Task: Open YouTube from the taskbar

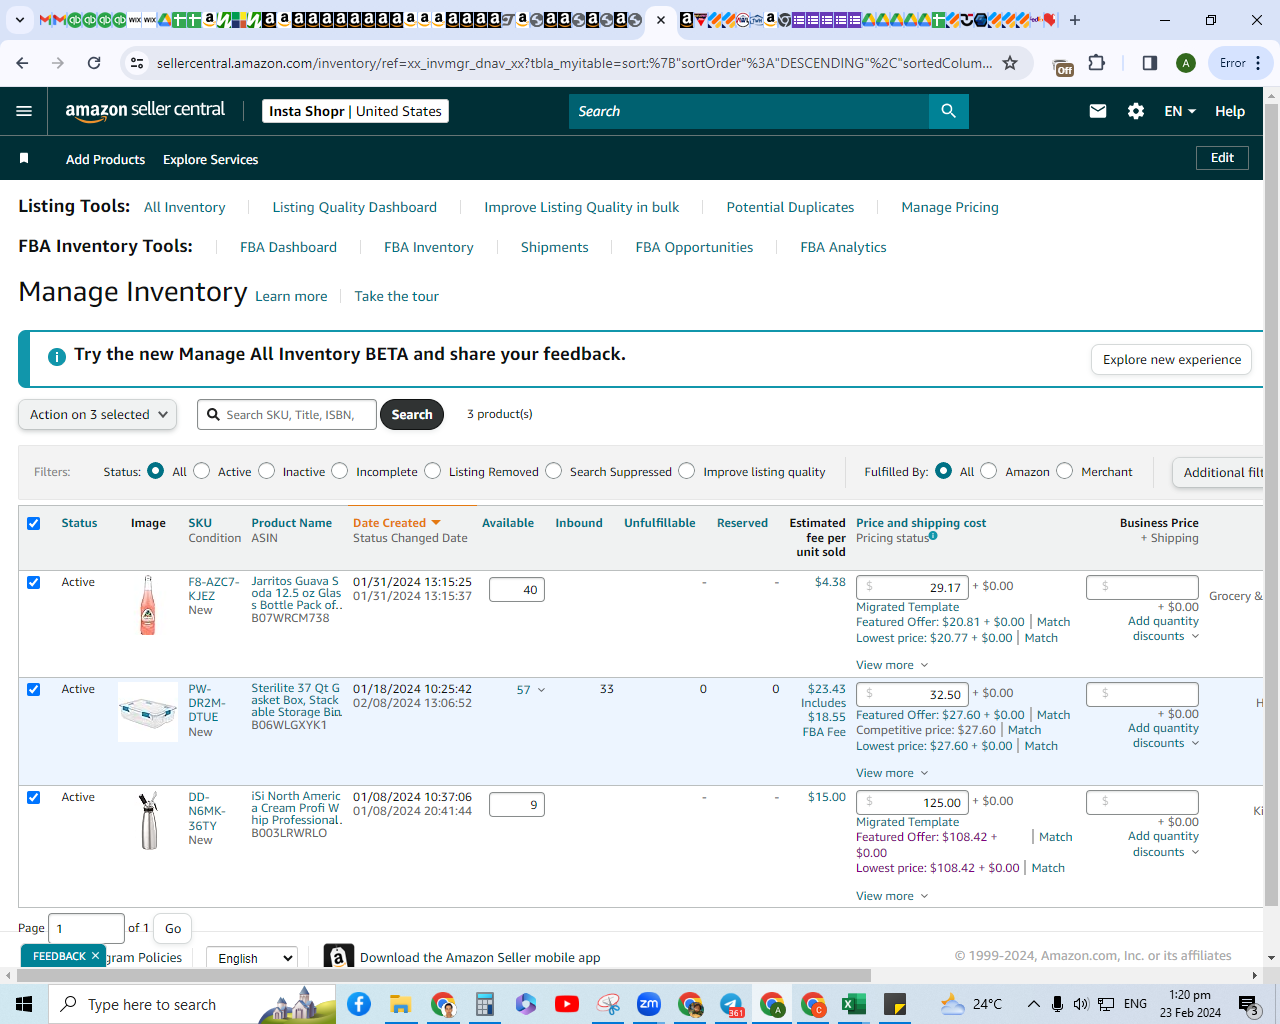Action: 566,1004
